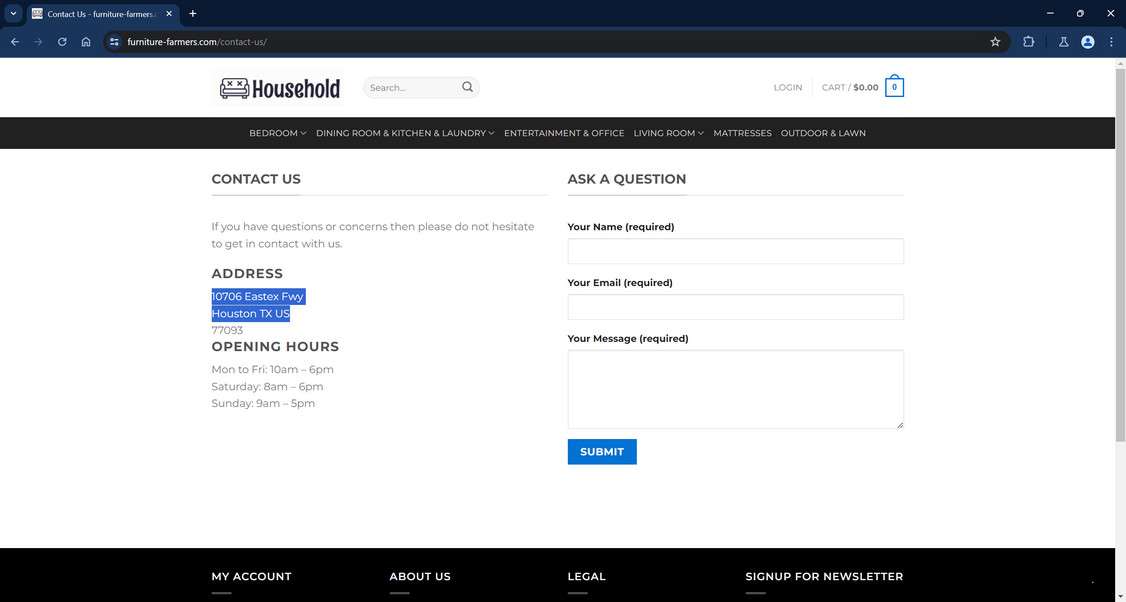
Task: Click the Legal footer heading
Action: (587, 576)
